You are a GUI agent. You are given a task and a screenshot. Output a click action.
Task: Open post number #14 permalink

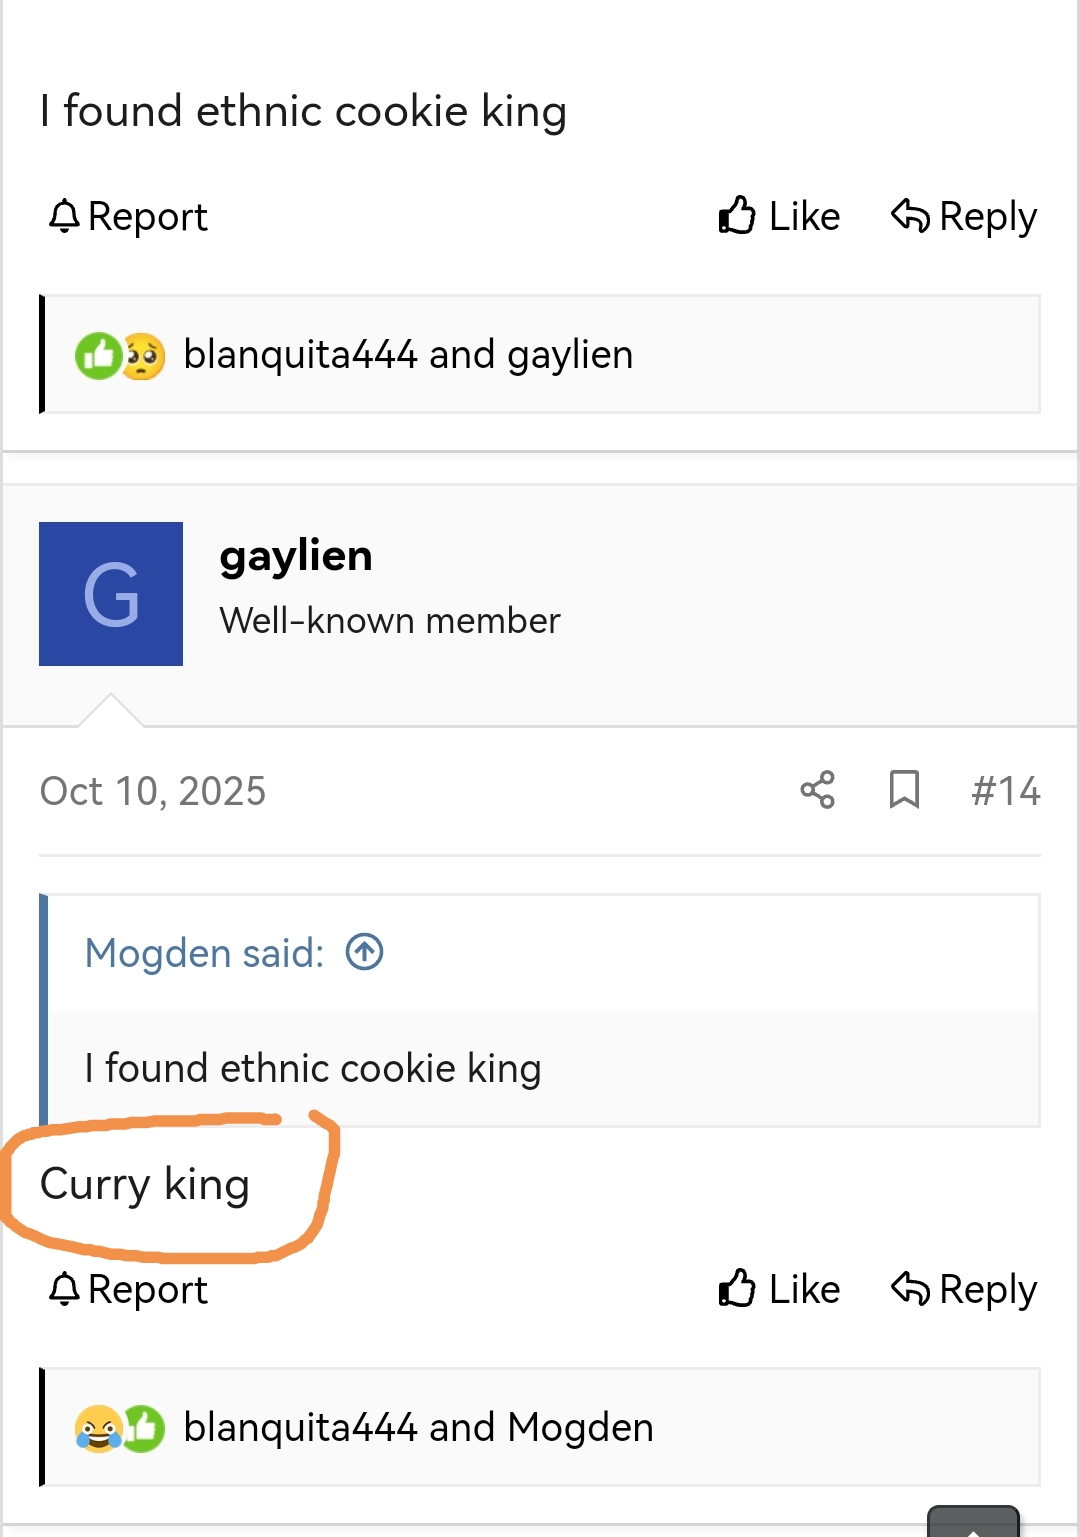(x=1005, y=791)
